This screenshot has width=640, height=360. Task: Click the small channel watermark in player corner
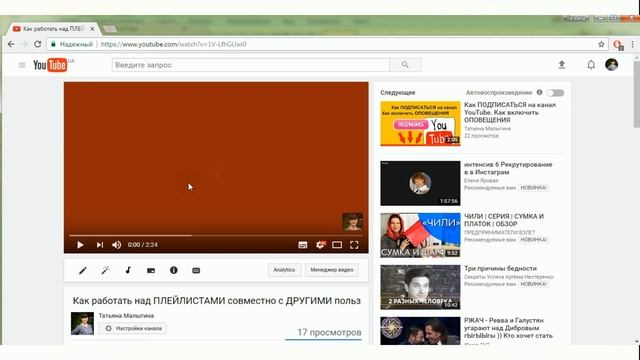tap(352, 222)
